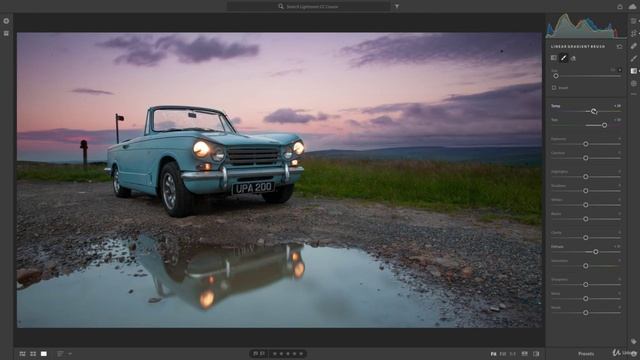Open the cloud sync status icon
This screenshot has height=360, width=640.
pyautogui.click(x=632, y=7)
